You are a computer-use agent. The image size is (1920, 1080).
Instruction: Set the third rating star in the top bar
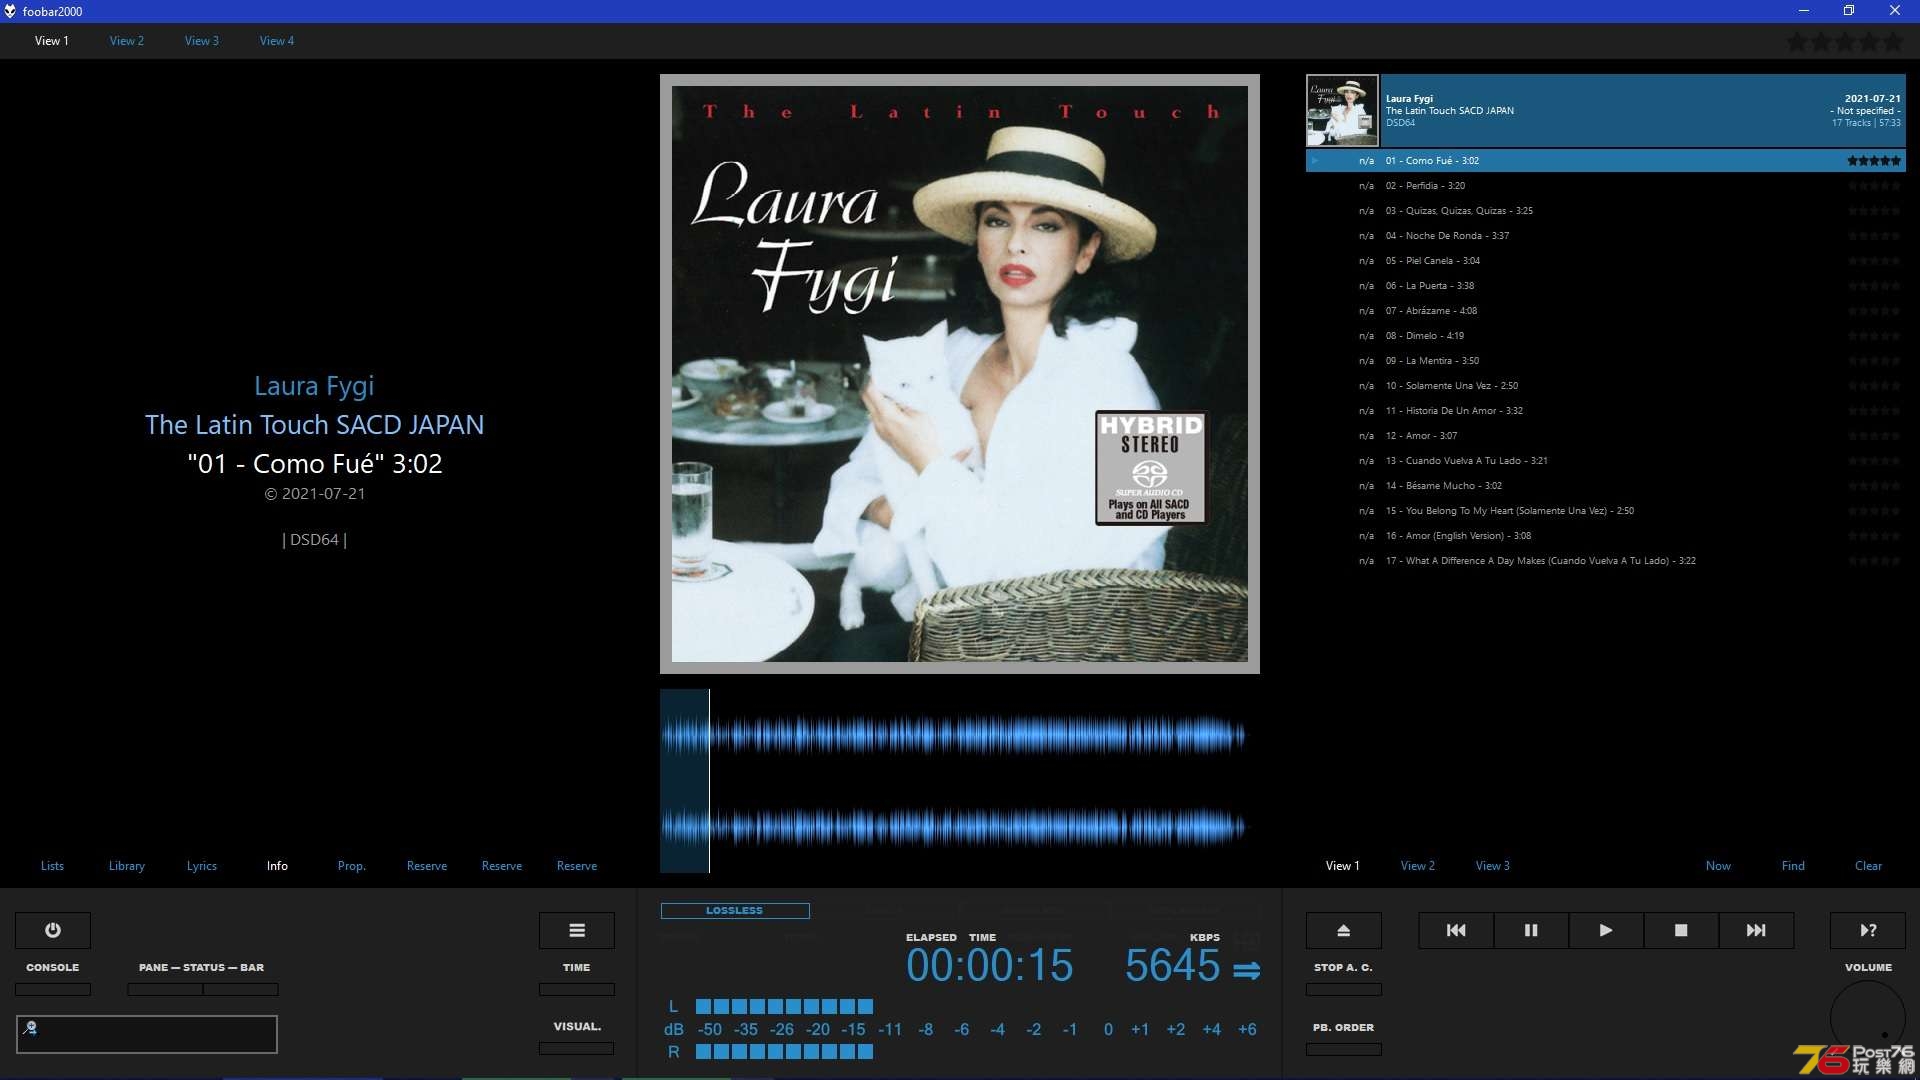tap(1845, 42)
